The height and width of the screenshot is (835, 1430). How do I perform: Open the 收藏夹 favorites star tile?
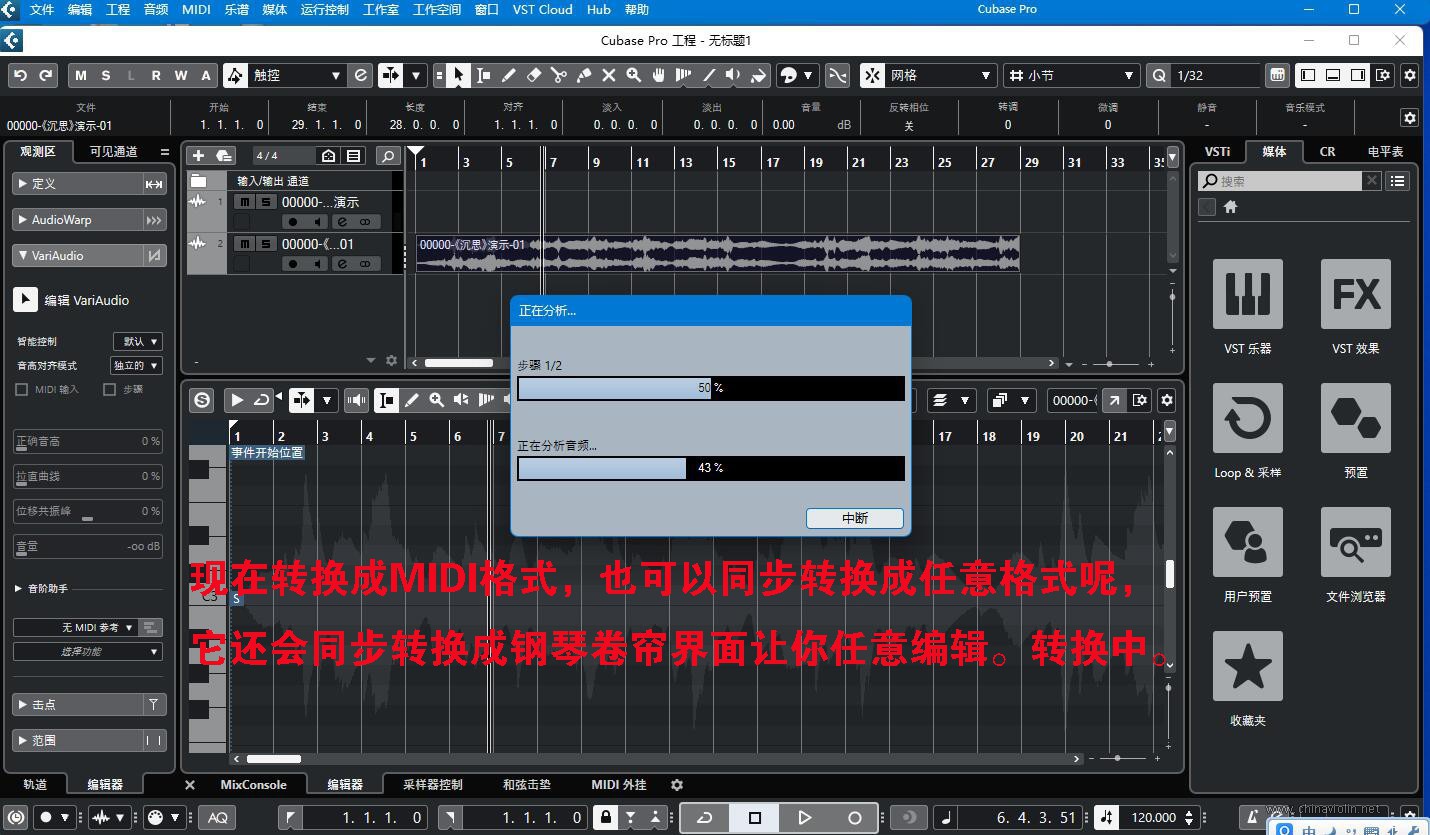(1247, 666)
